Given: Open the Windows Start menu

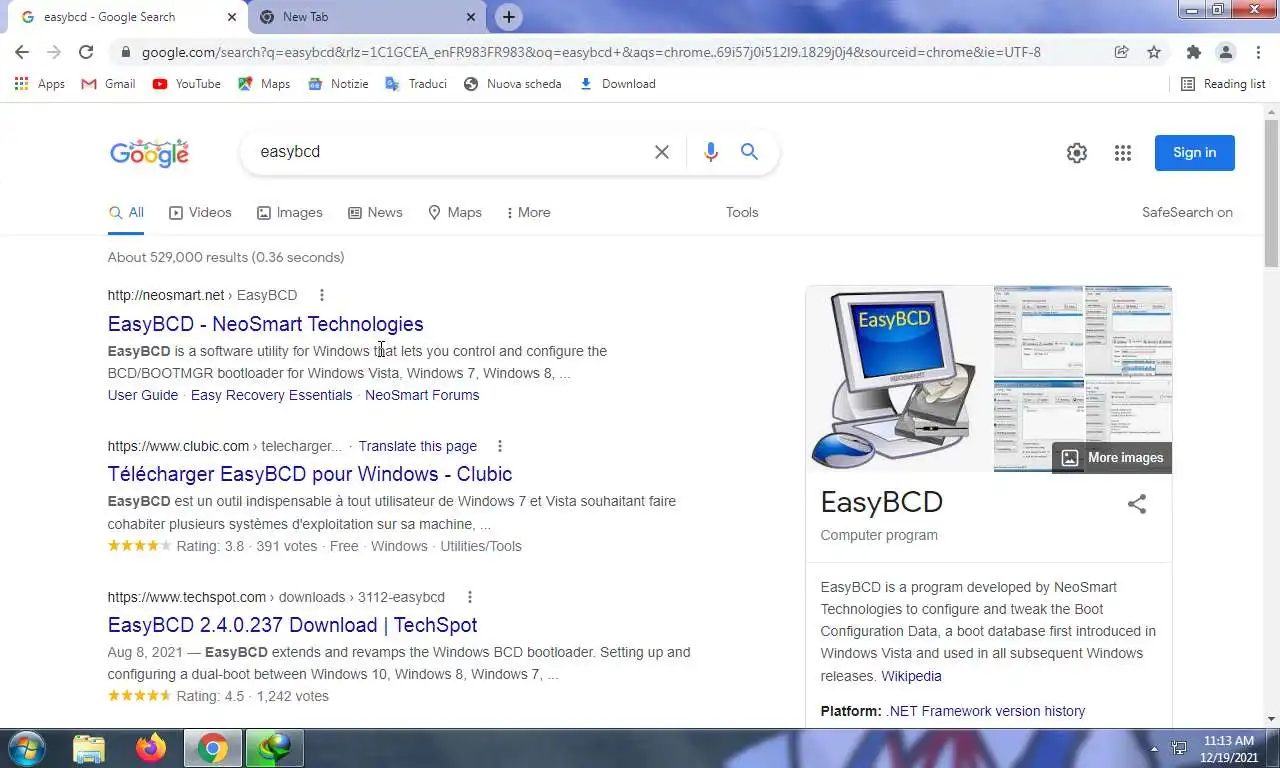Looking at the screenshot, I should click(26, 748).
